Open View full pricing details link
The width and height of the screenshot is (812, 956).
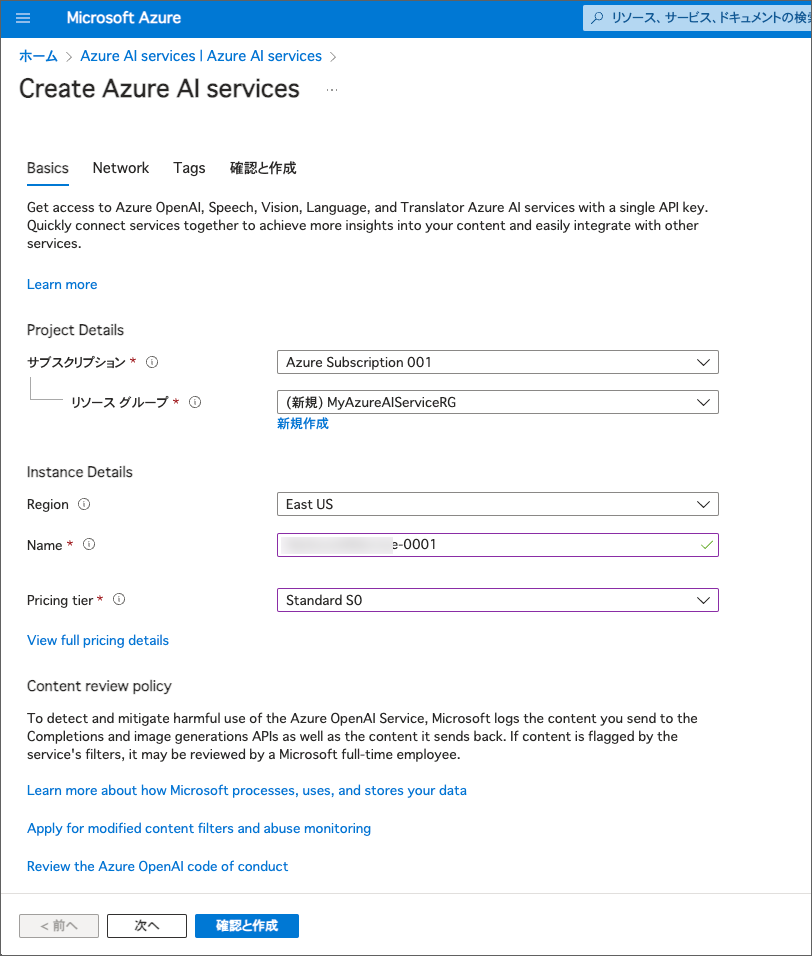click(x=98, y=640)
